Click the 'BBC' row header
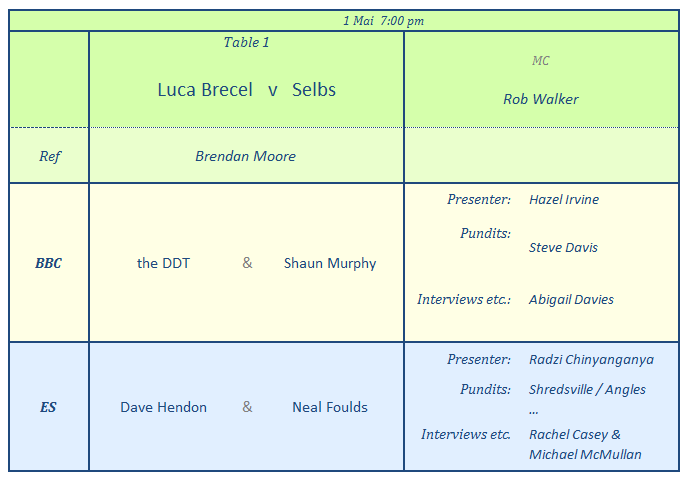Viewport: 688px width, 479px height. [x=48, y=264]
